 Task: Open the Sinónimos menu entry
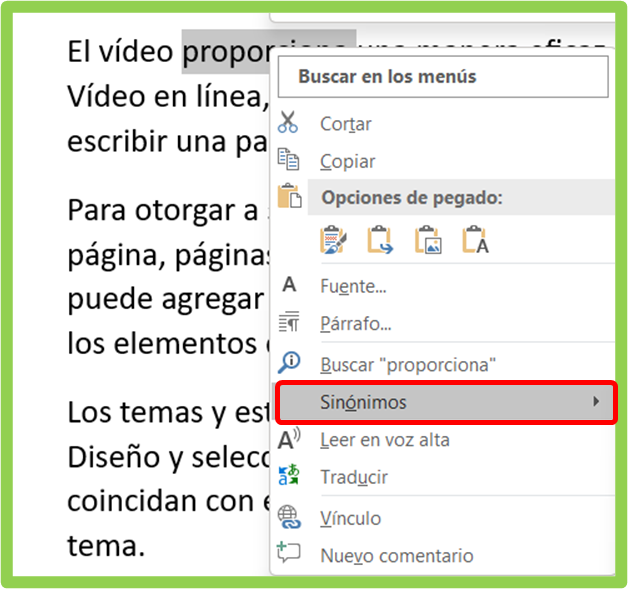pos(446,402)
